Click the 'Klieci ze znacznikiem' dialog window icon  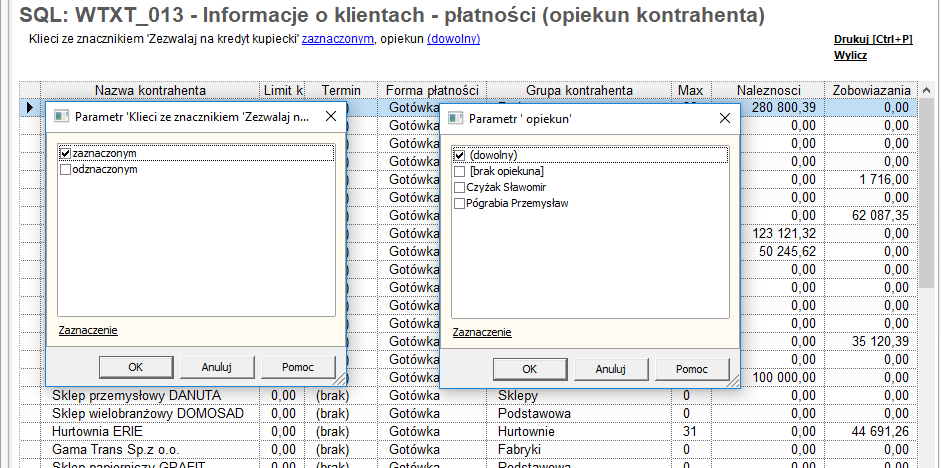(61, 116)
